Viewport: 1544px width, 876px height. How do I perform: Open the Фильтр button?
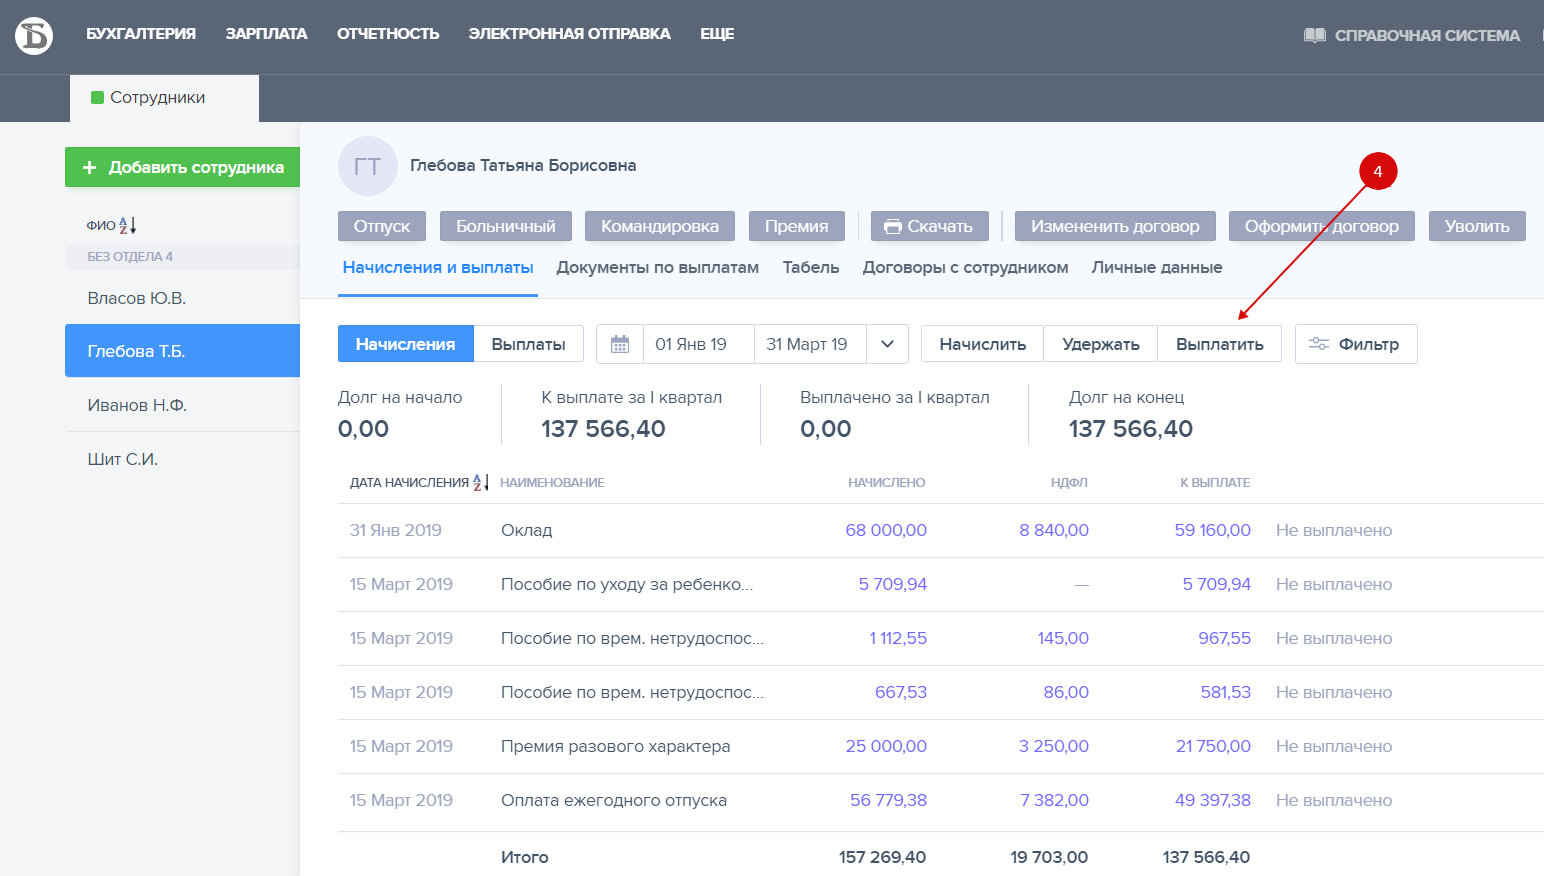pos(1356,344)
